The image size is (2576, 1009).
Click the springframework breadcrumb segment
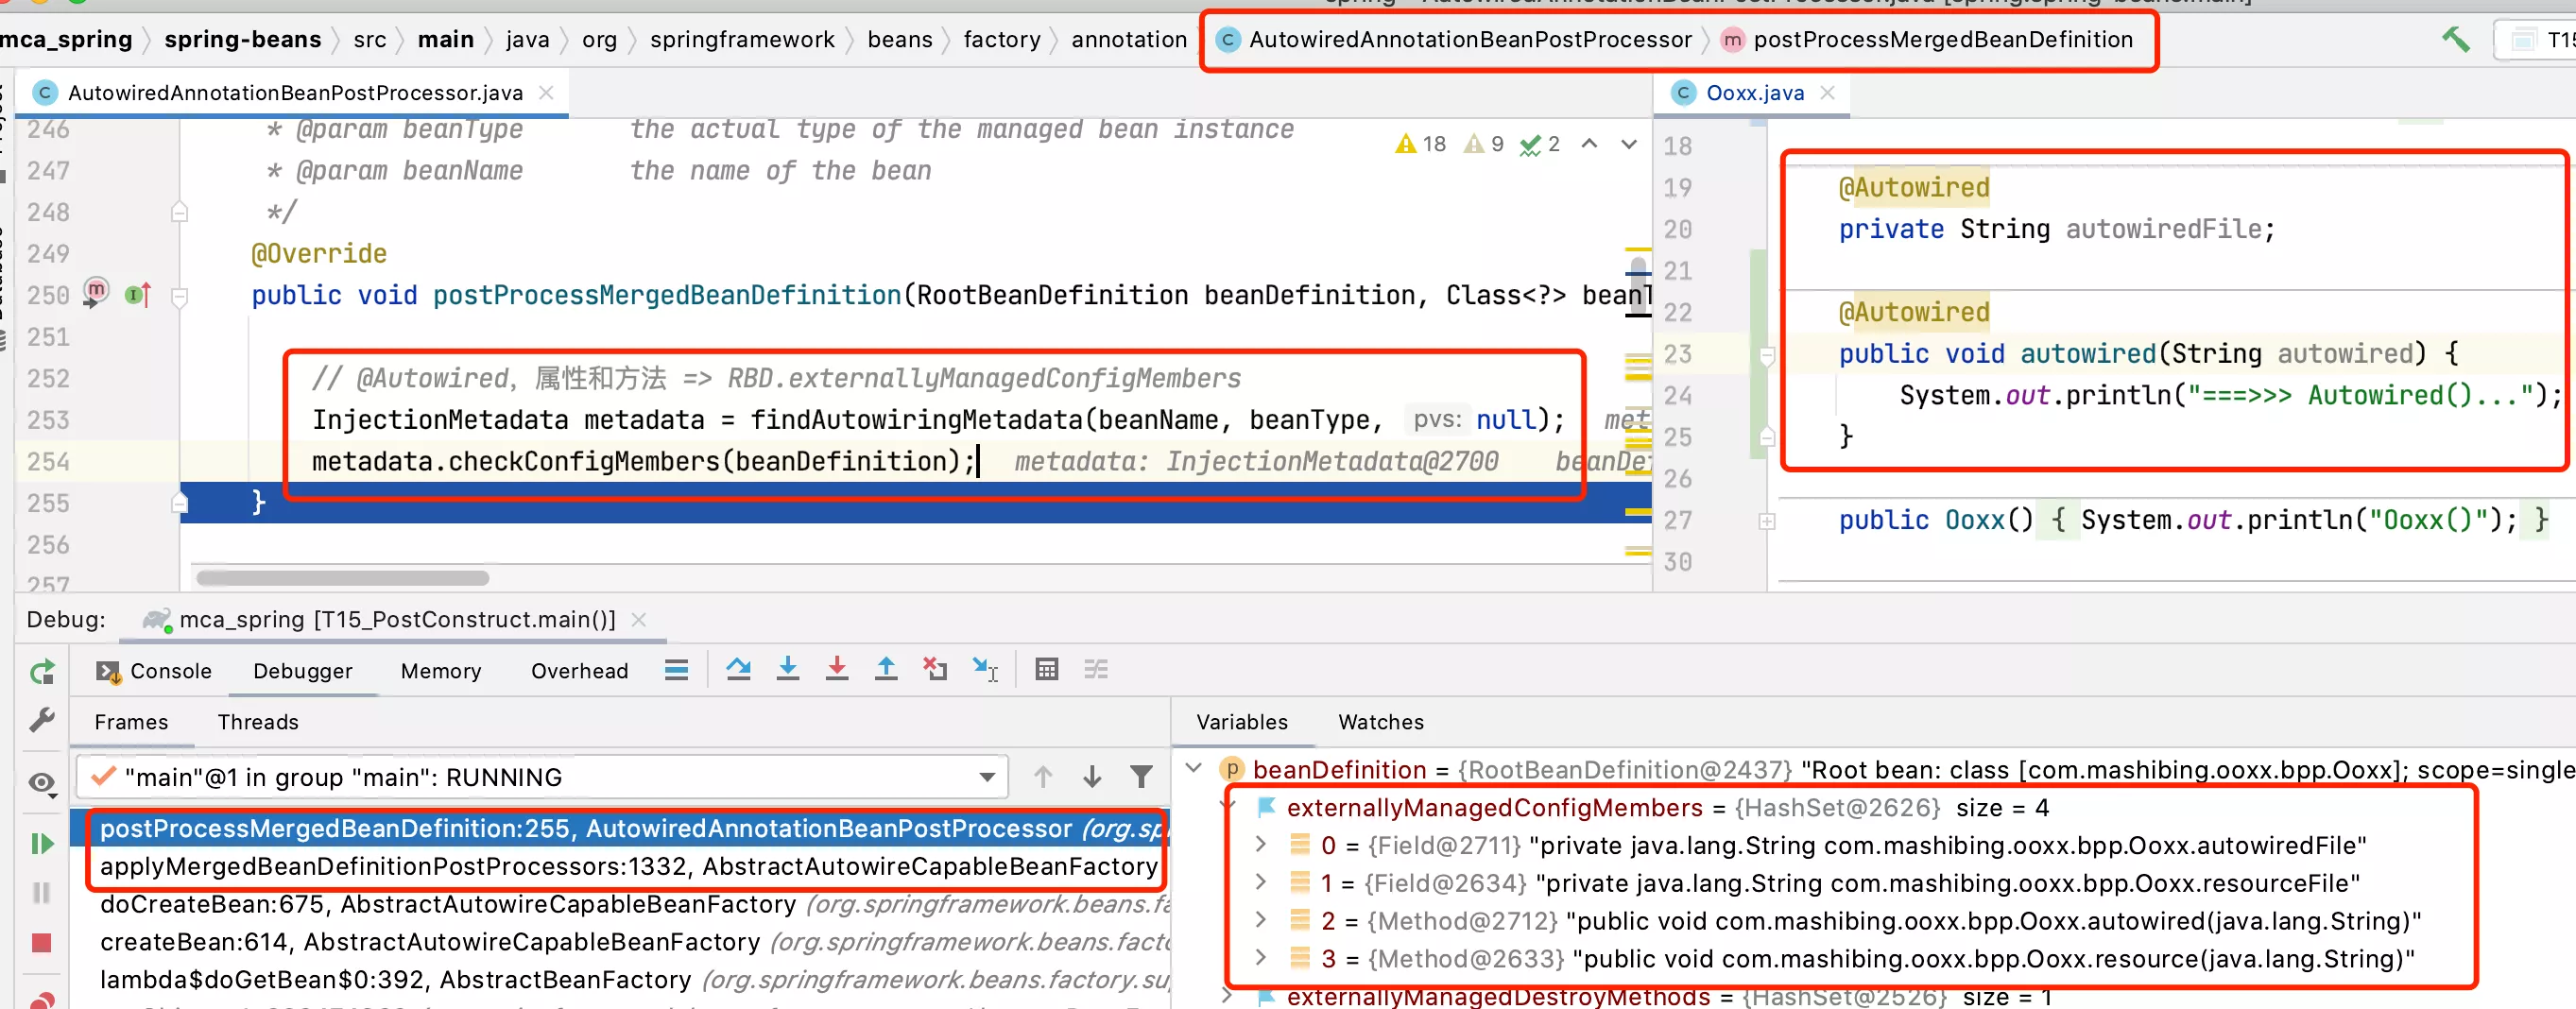coord(742,39)
